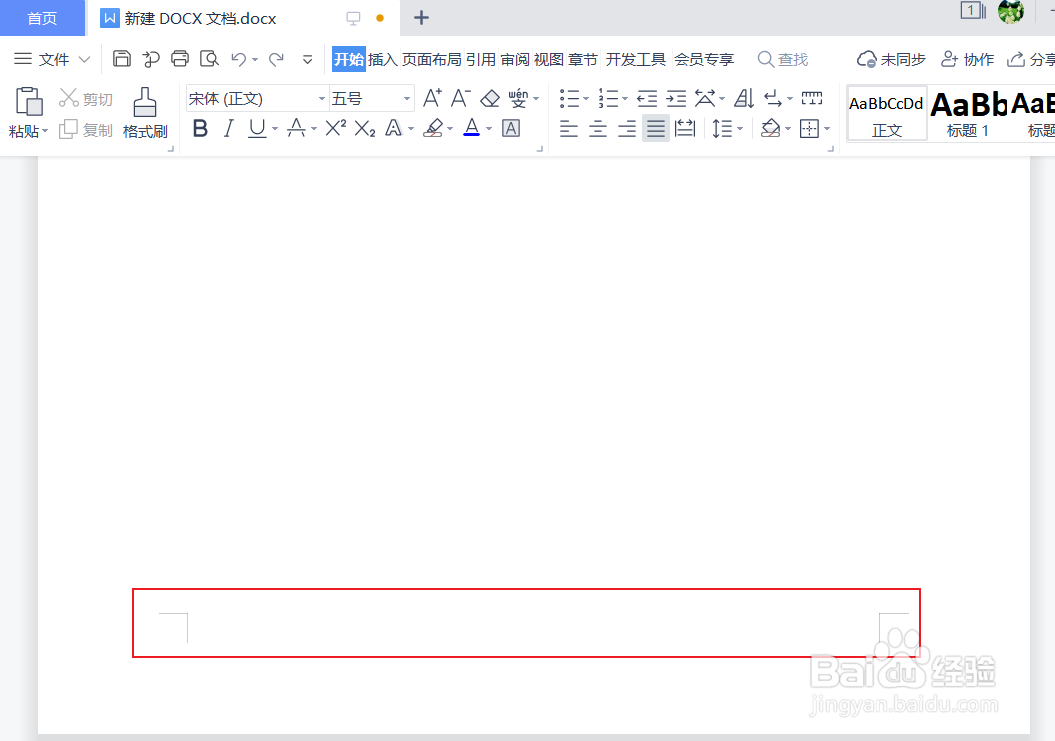This screenshot has width=1055, height=741.
Task: Apply blue font color A
Action: point(472,128)
